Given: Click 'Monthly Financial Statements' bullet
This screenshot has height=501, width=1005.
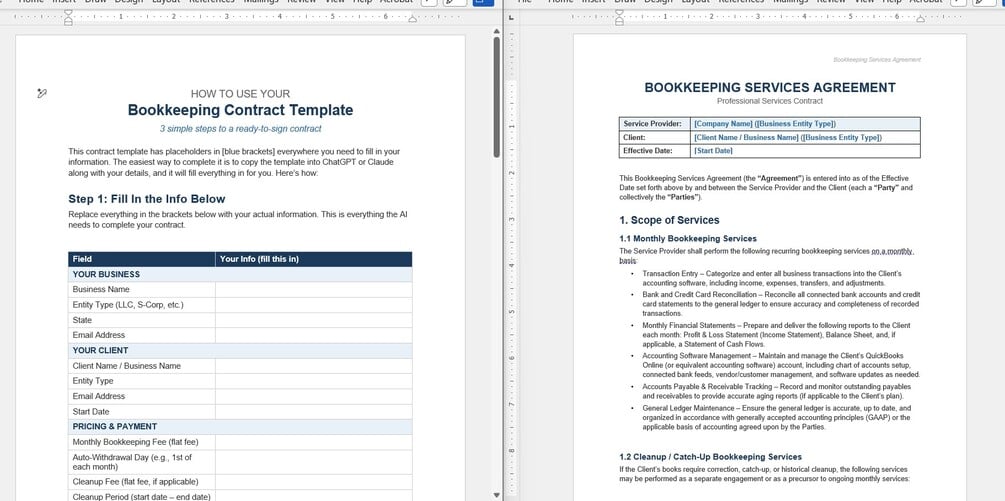Looking at the screenshot, I should tap(776, 335).
